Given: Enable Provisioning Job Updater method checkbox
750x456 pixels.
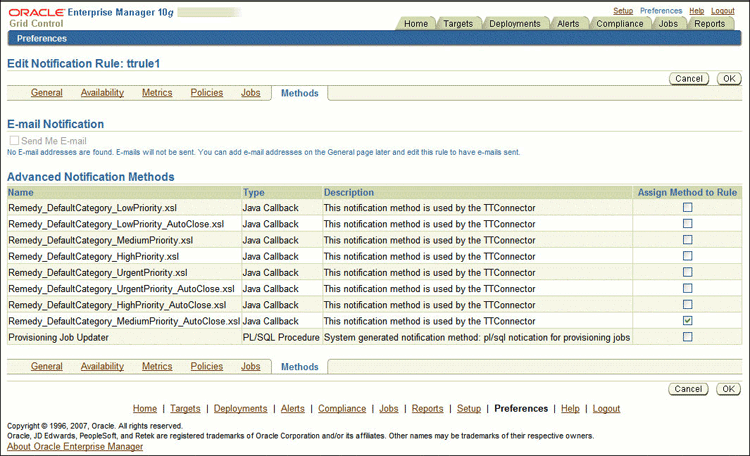Looking at the screenshot, I should 687,337.
